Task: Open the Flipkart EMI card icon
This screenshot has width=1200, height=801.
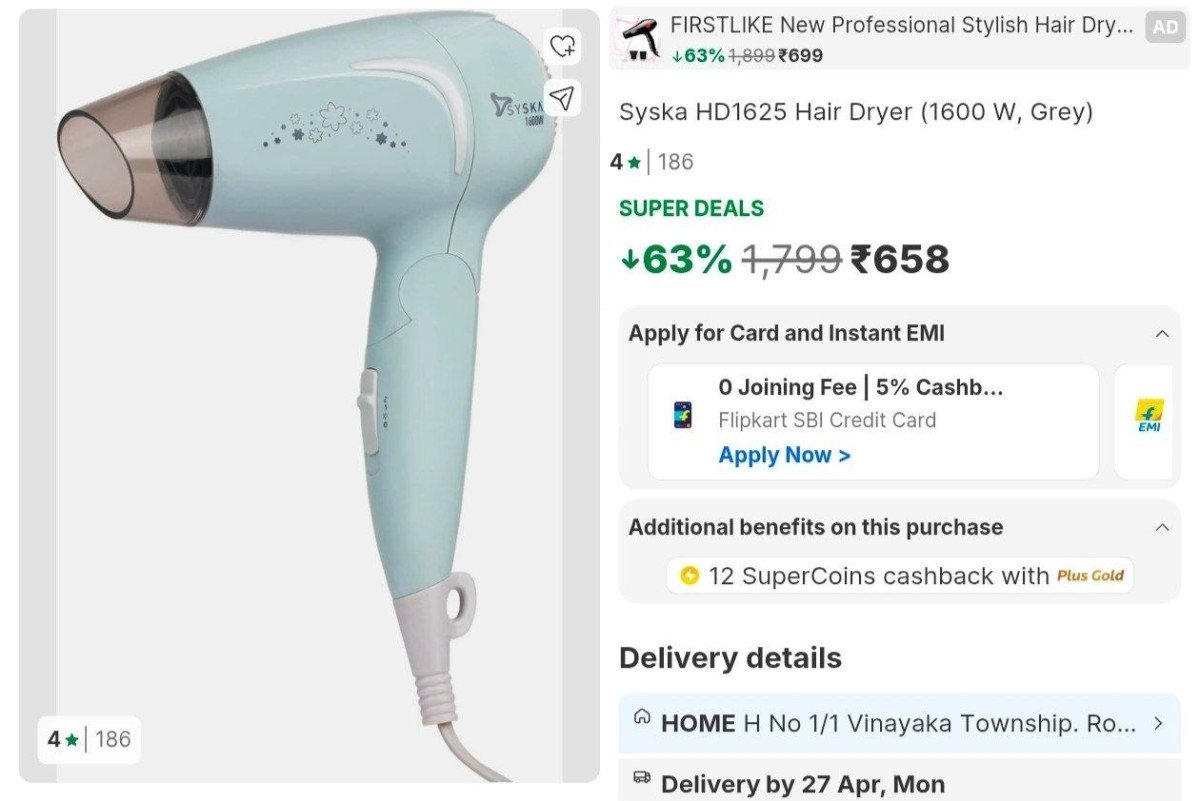Action: pyautogui.click(x=1149, y=415)
